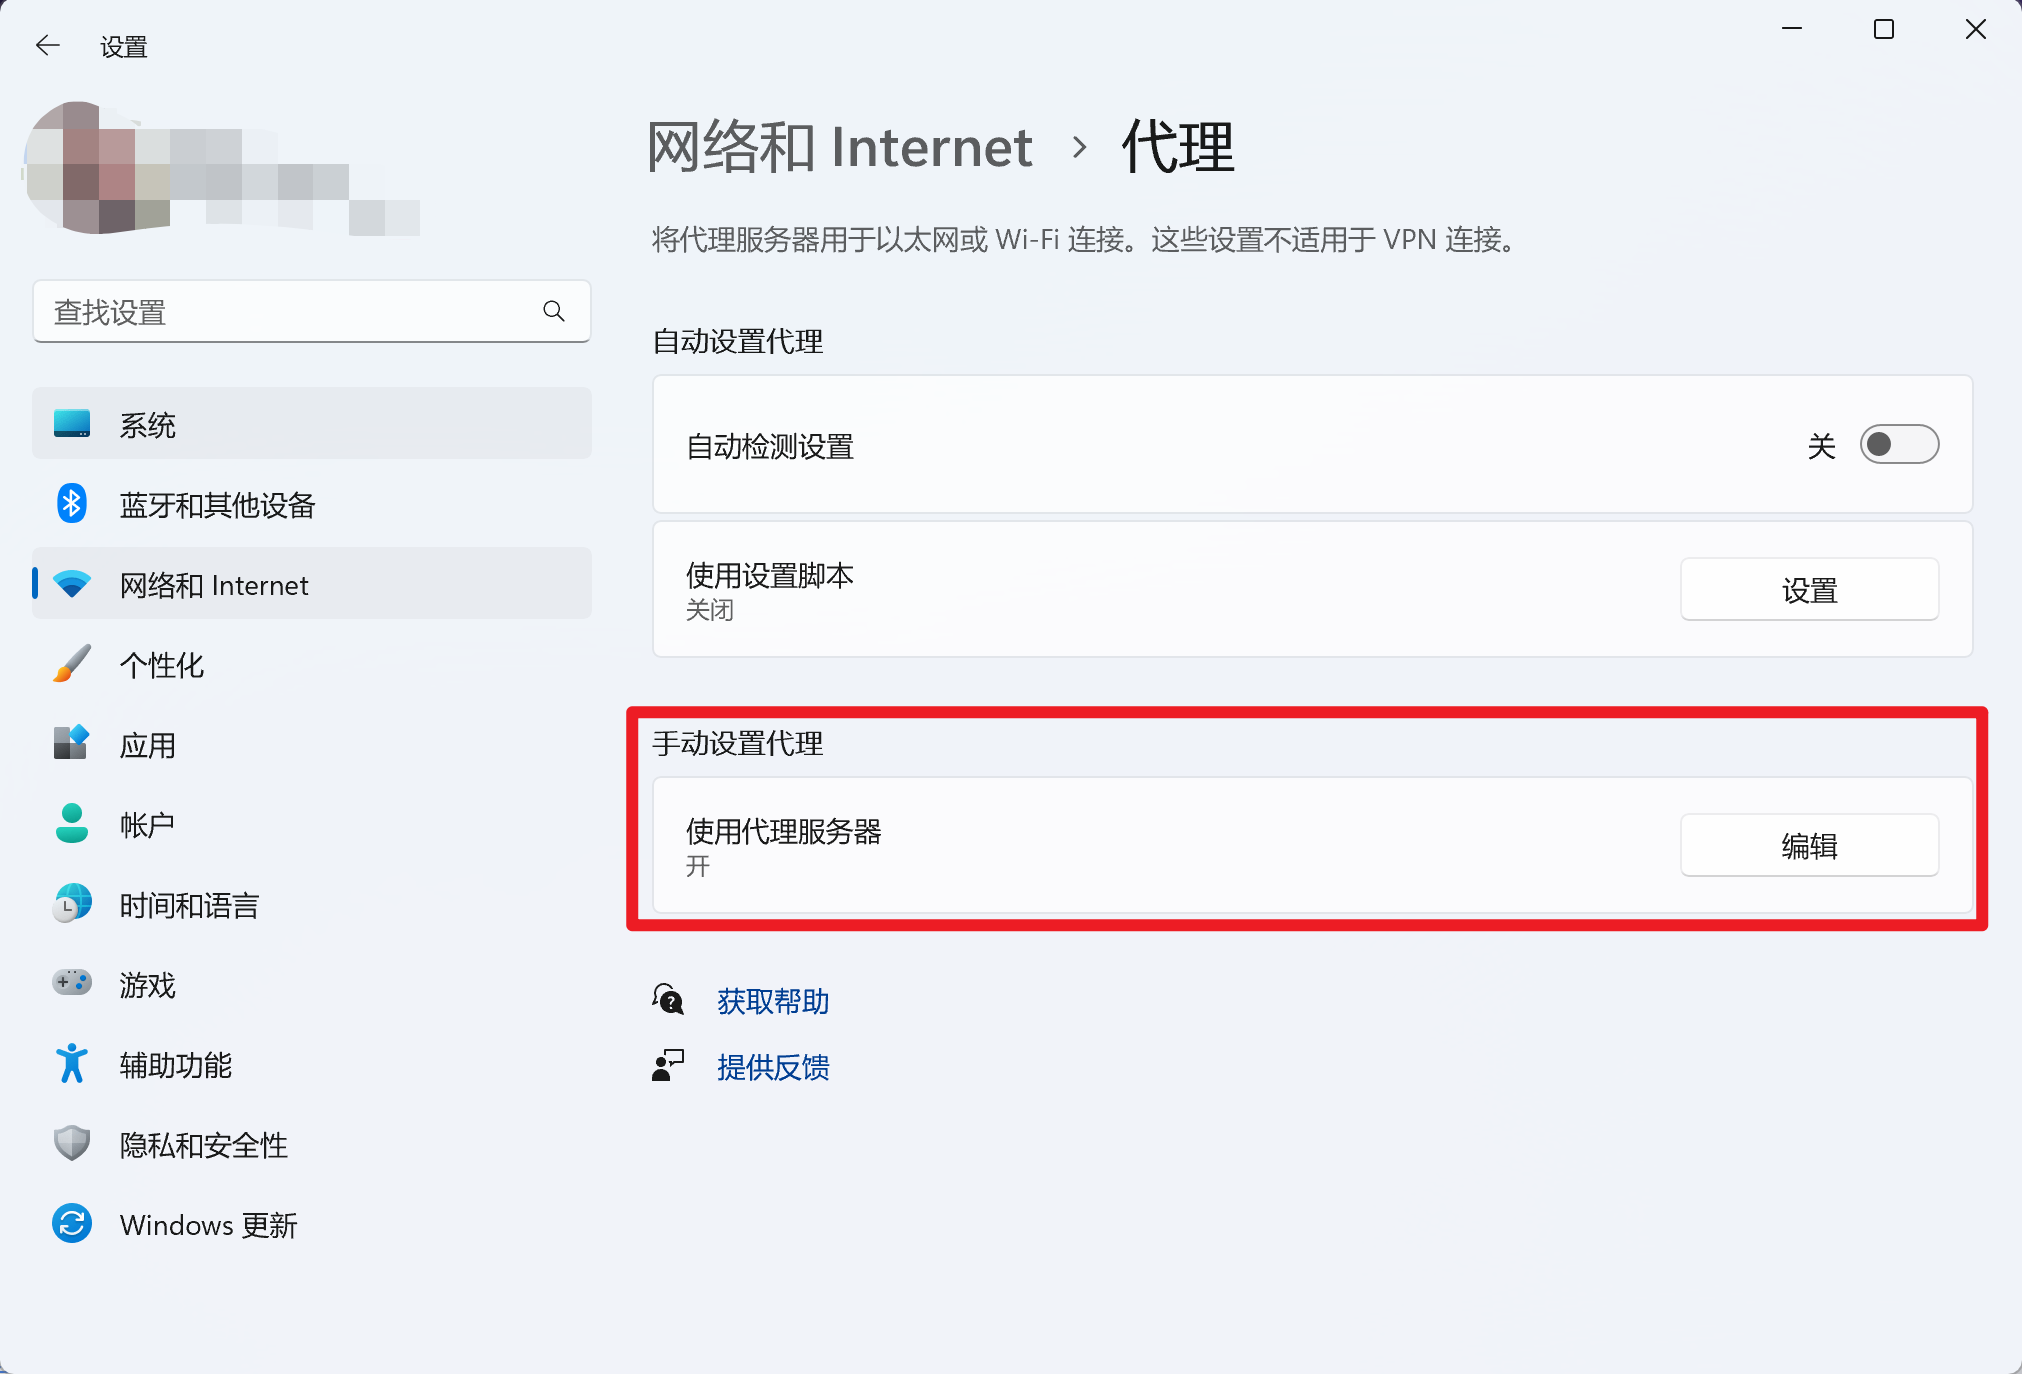Image resolution: width=2022 pixels, height=1374 pixels.
Task: Click the magnifier search icon
Action: pyautogui.click(x=554, y=311)
